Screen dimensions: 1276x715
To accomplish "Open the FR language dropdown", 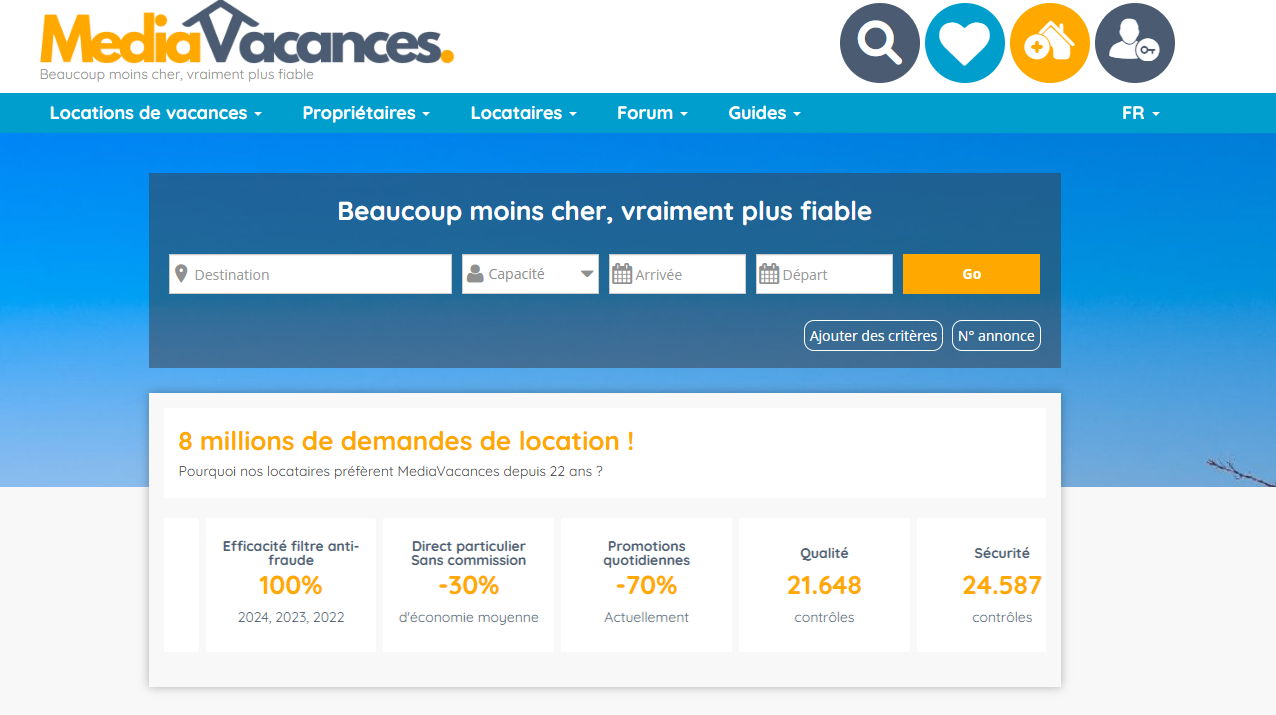I will (x=1140, y=113).
